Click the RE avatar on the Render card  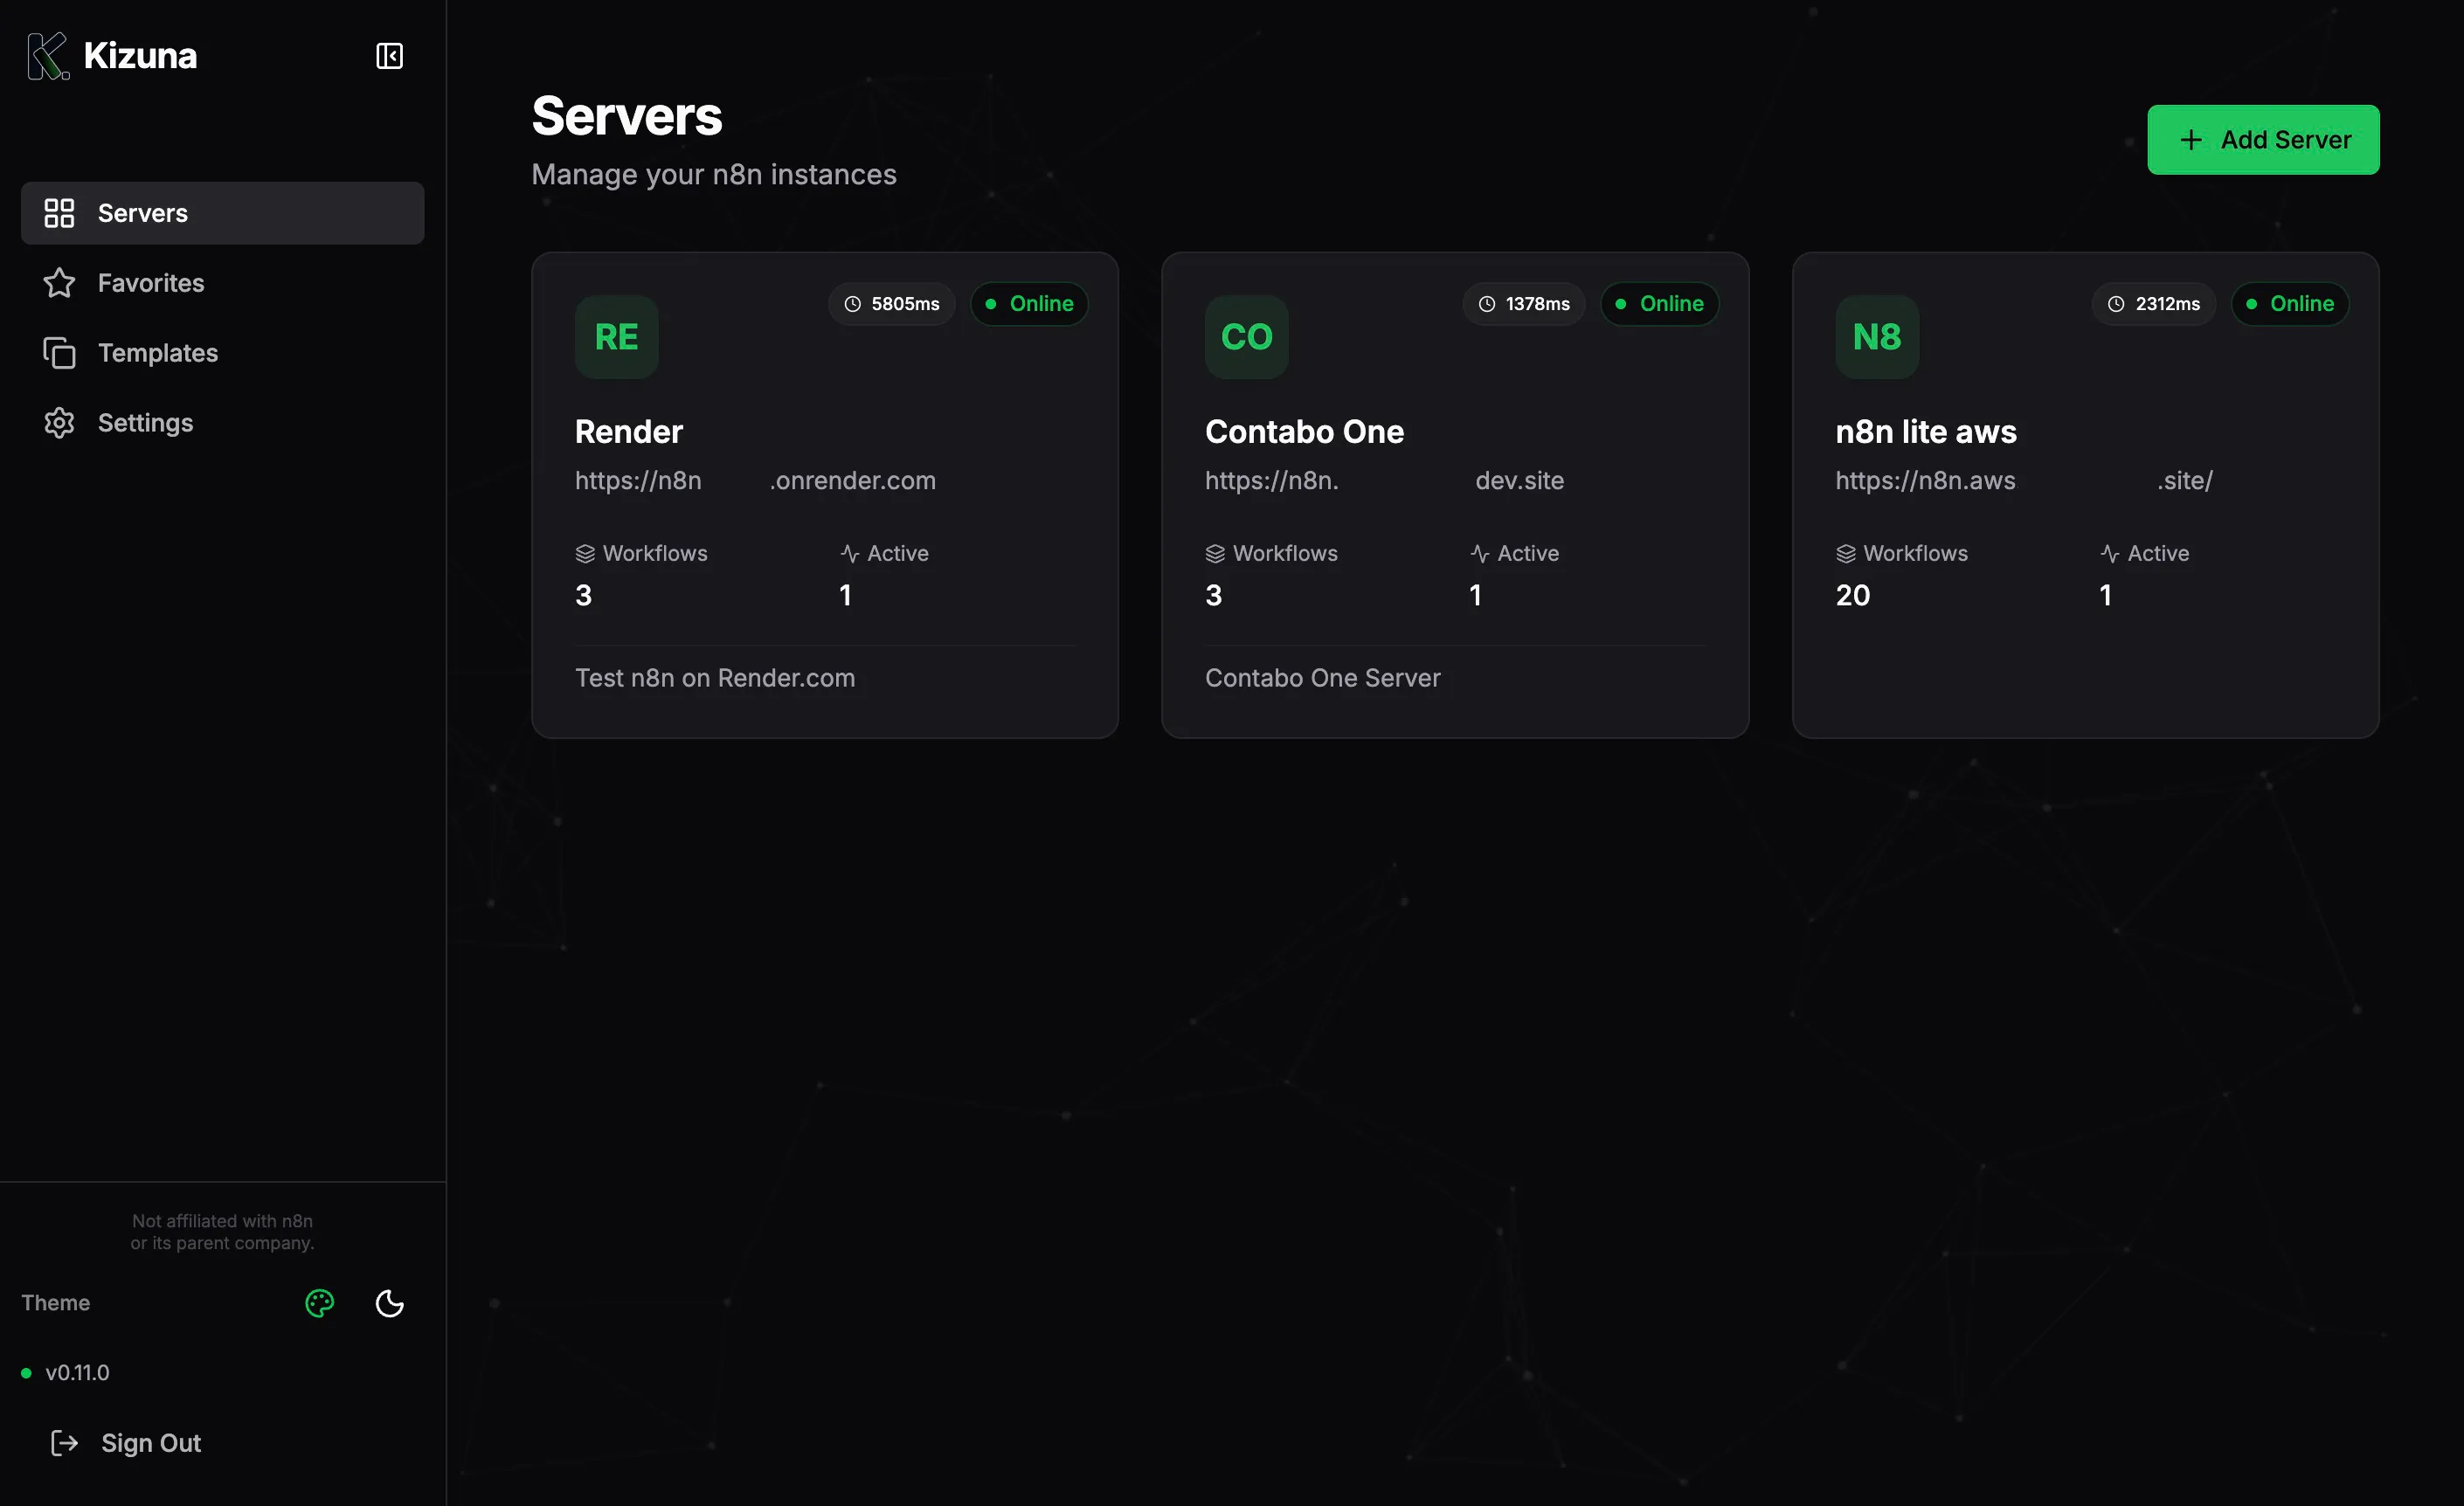(x=616, y=337)
